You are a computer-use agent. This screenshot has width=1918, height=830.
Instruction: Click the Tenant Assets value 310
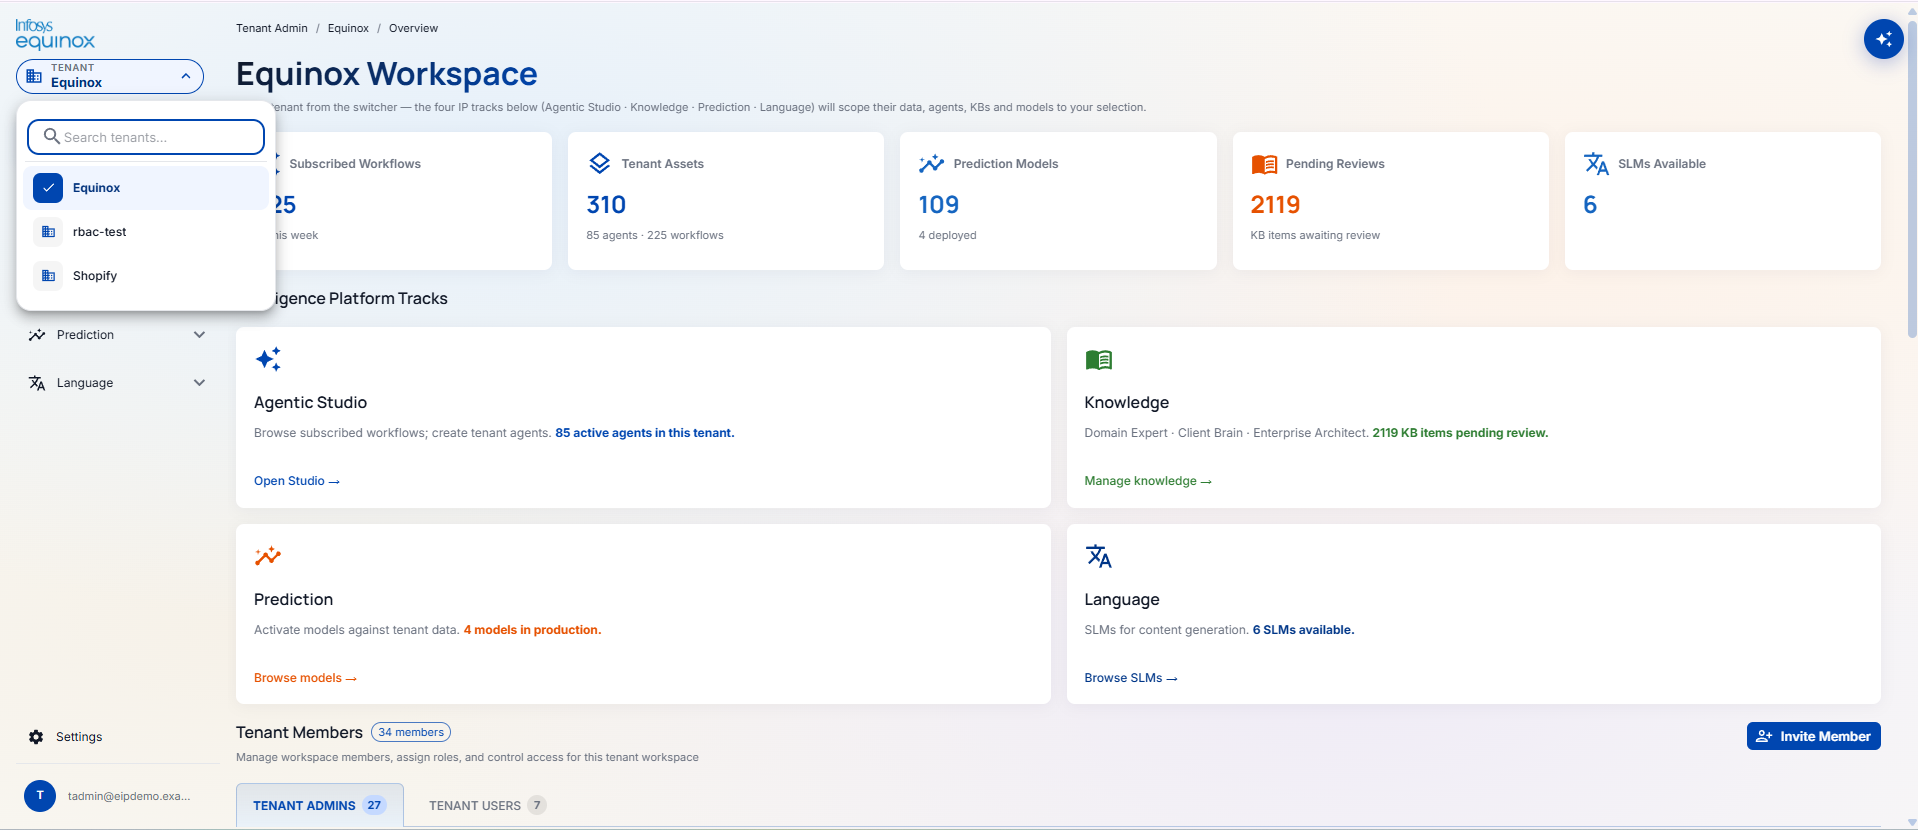(606, 205)
